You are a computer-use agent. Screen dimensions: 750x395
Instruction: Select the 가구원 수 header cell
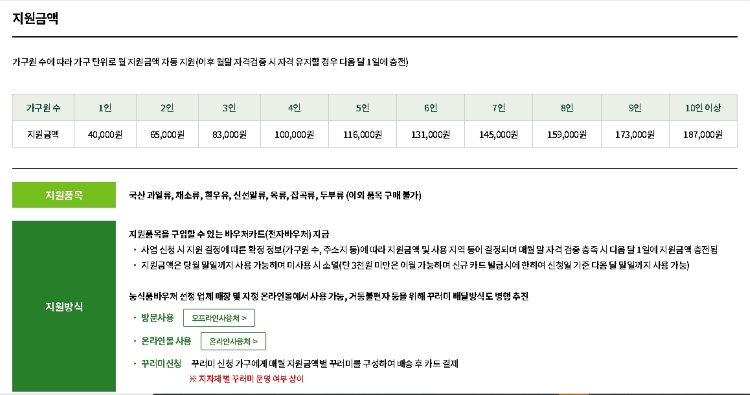pos(43,108)
